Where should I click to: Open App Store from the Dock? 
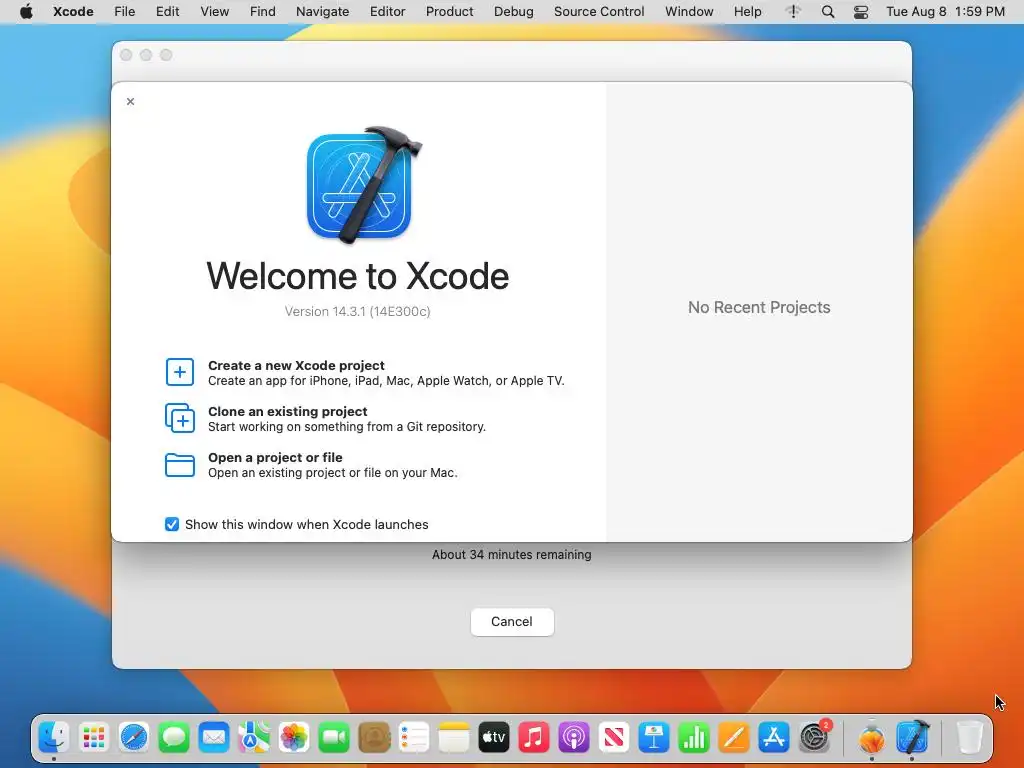pyautogui.click(x=774, y=738)
